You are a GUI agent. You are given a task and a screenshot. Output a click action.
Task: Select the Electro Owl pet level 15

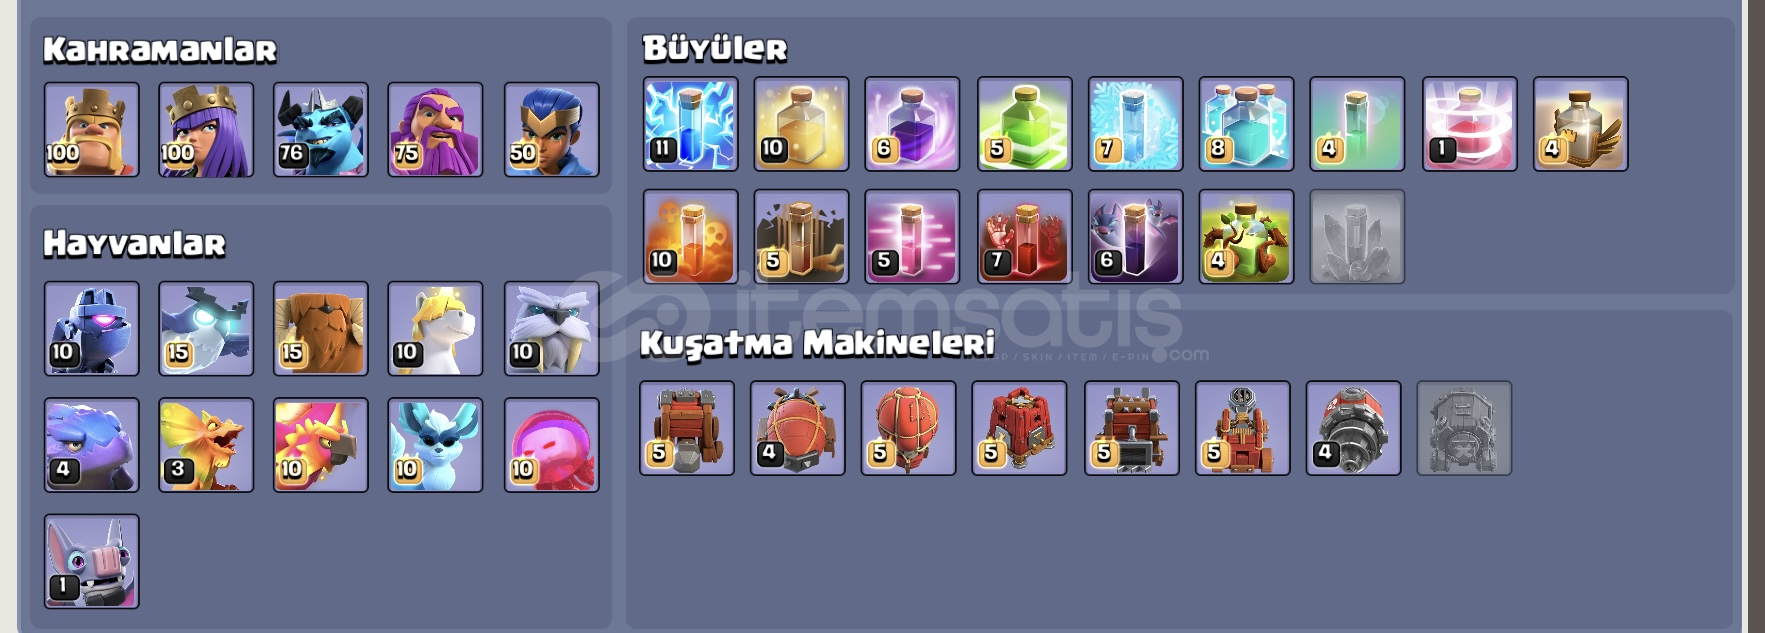click(x=206, y=329)
